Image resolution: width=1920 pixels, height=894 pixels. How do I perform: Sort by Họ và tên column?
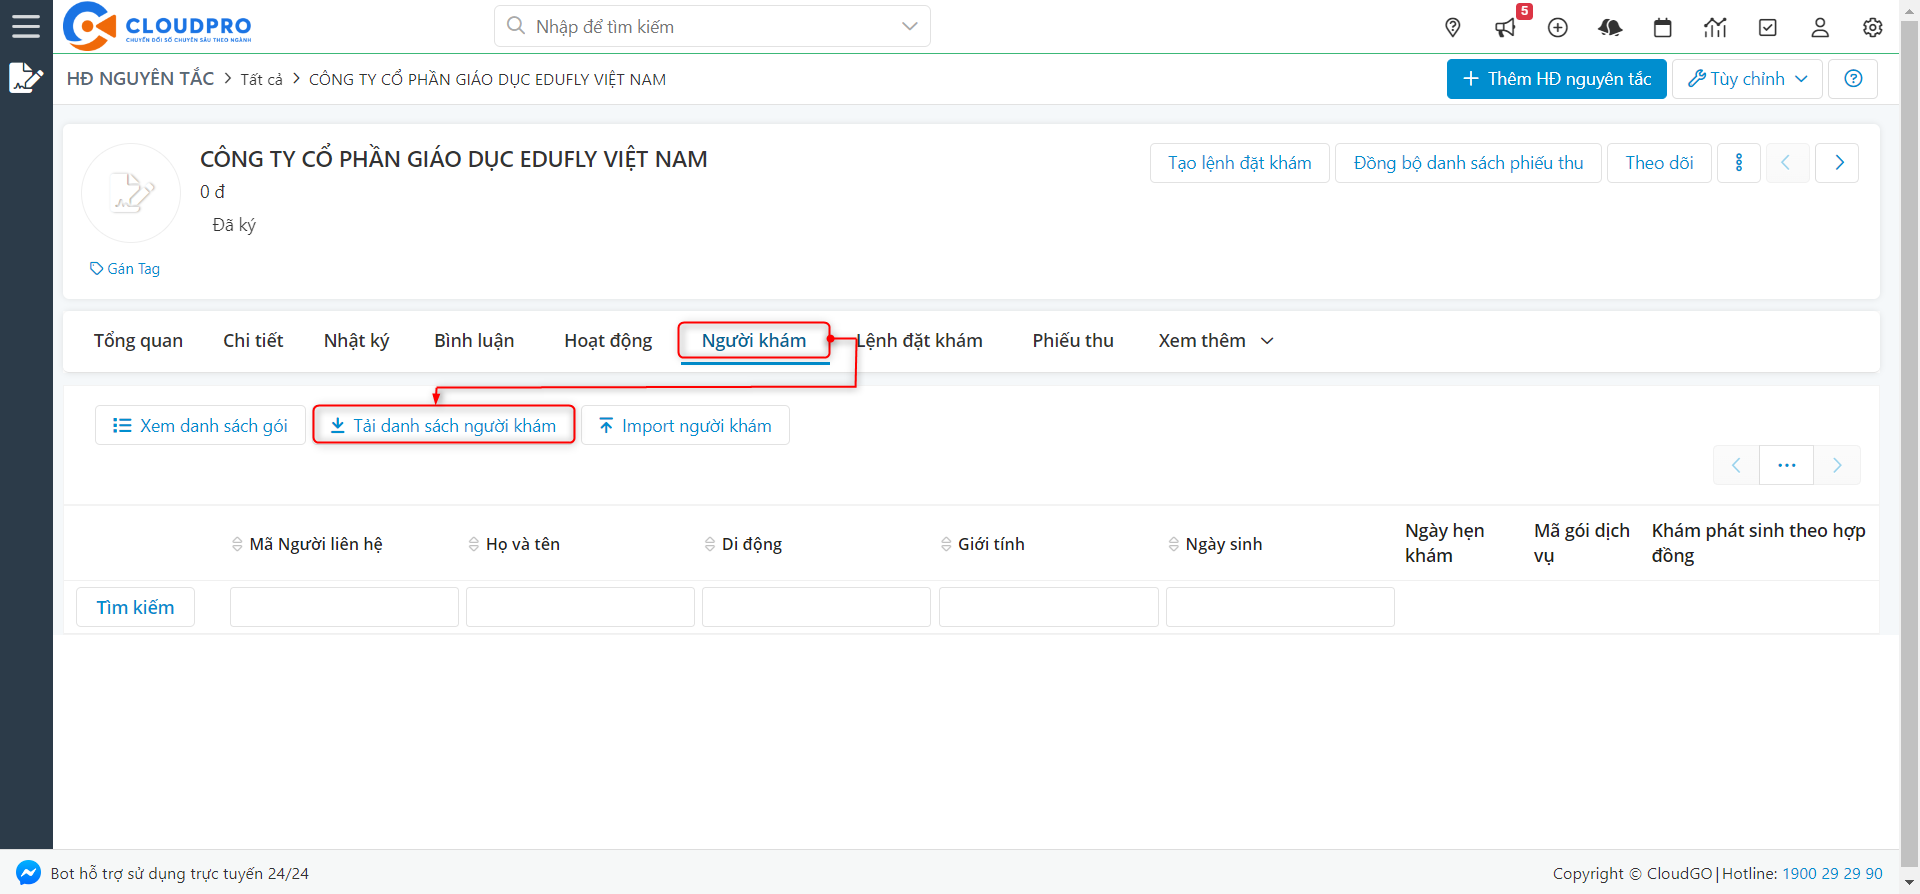tap(513, 544)
